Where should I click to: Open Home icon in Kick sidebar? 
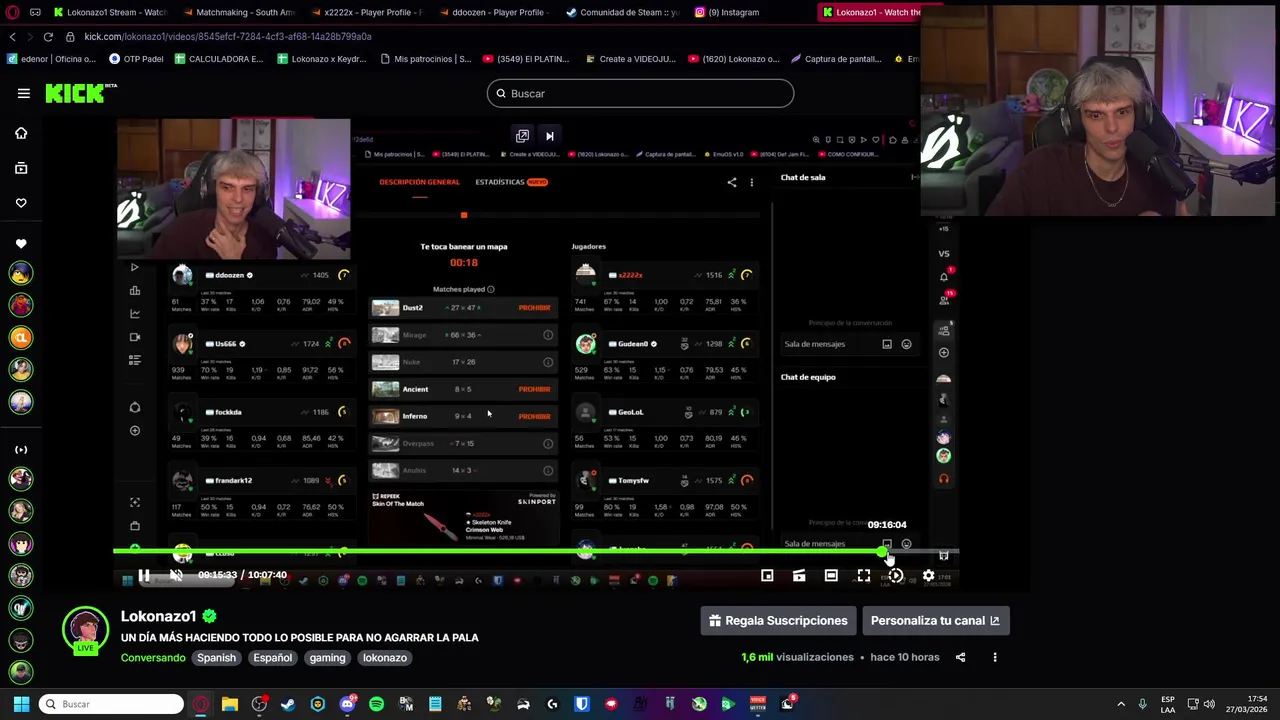21,133
